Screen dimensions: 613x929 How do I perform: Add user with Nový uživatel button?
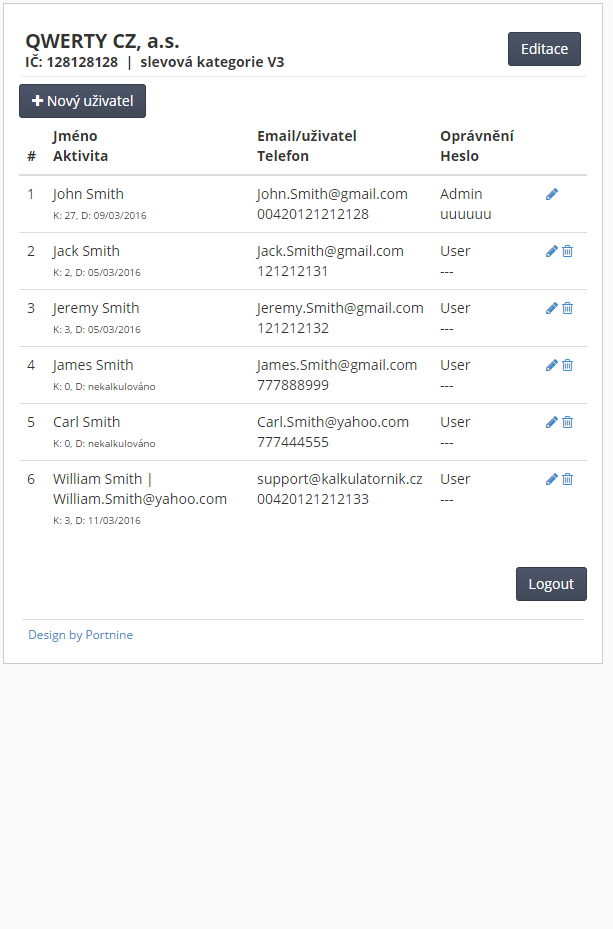click(x=82, y=101)
